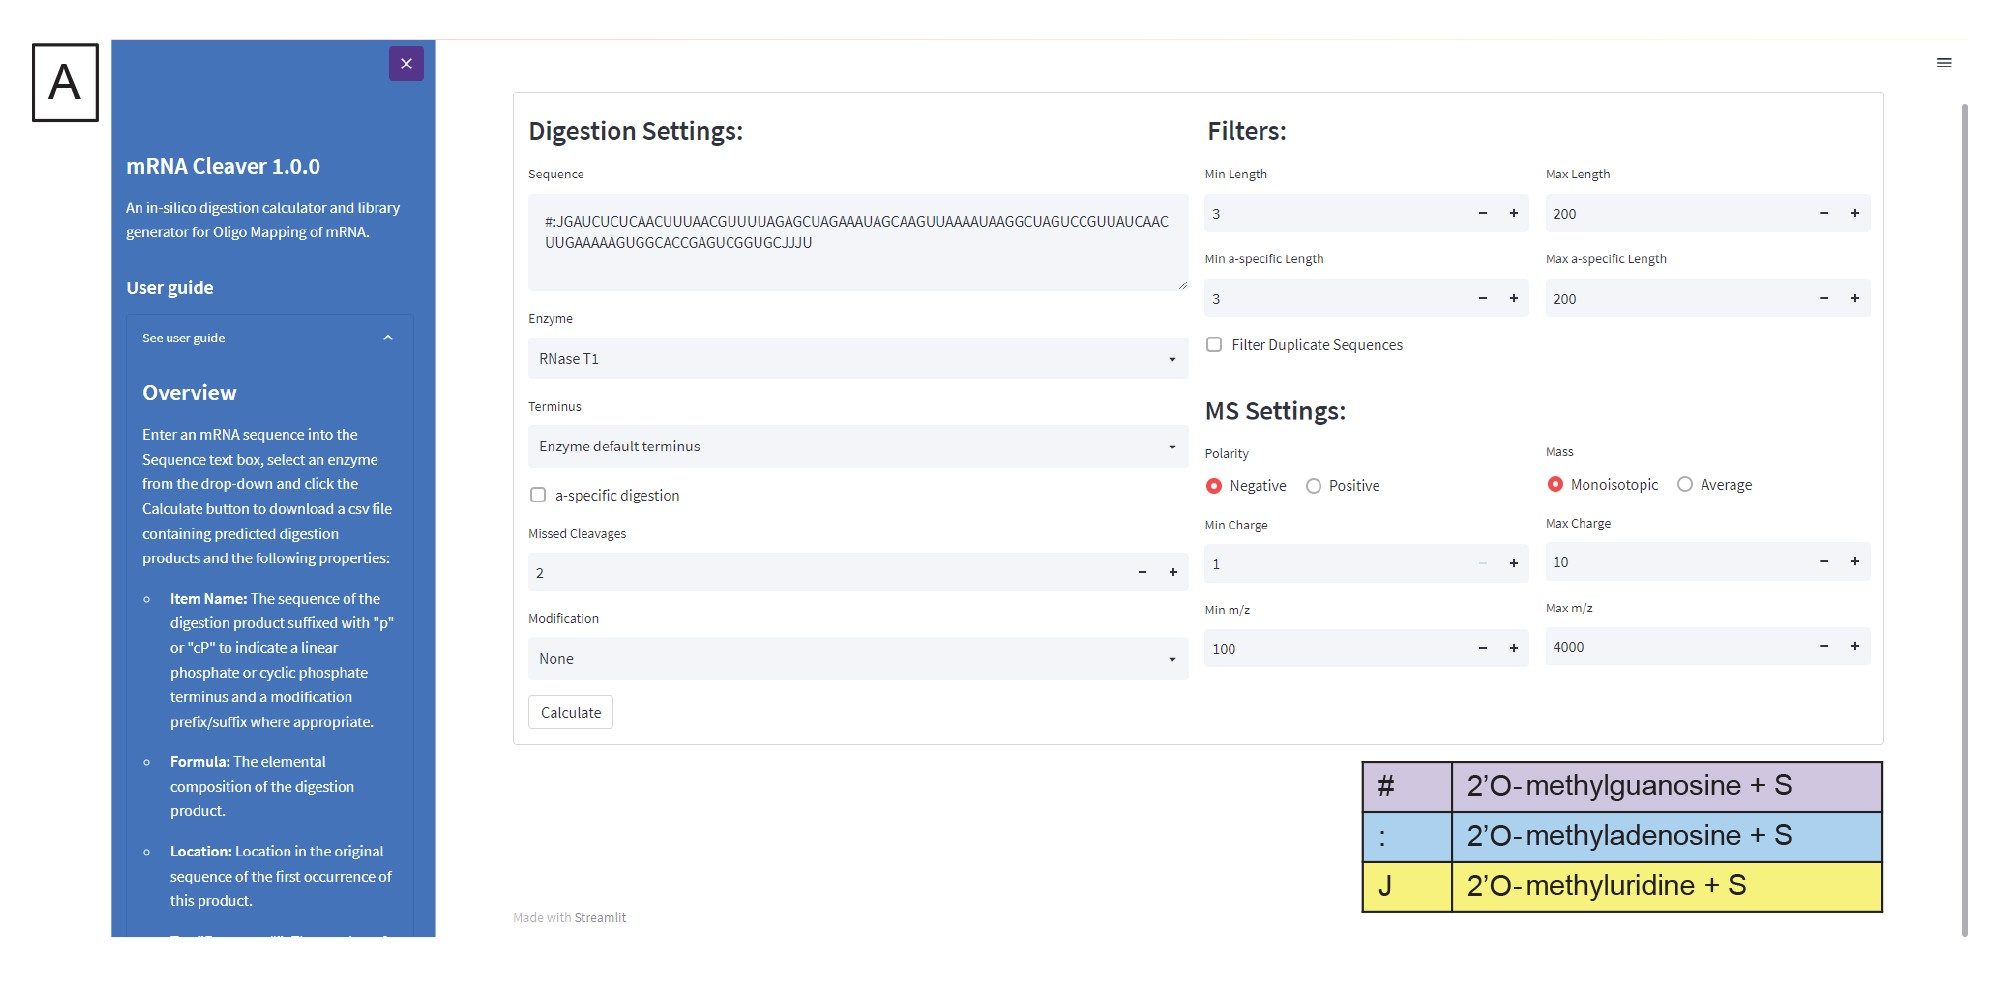Select Positive polarity

coord(1313,486)
